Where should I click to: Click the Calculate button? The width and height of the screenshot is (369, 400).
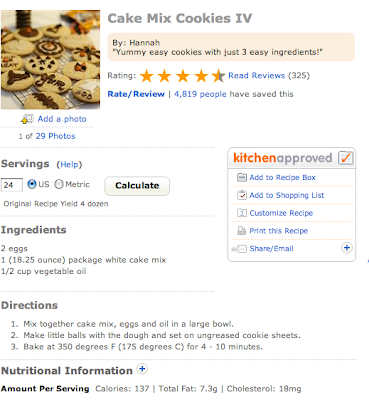tap(137, 186)
